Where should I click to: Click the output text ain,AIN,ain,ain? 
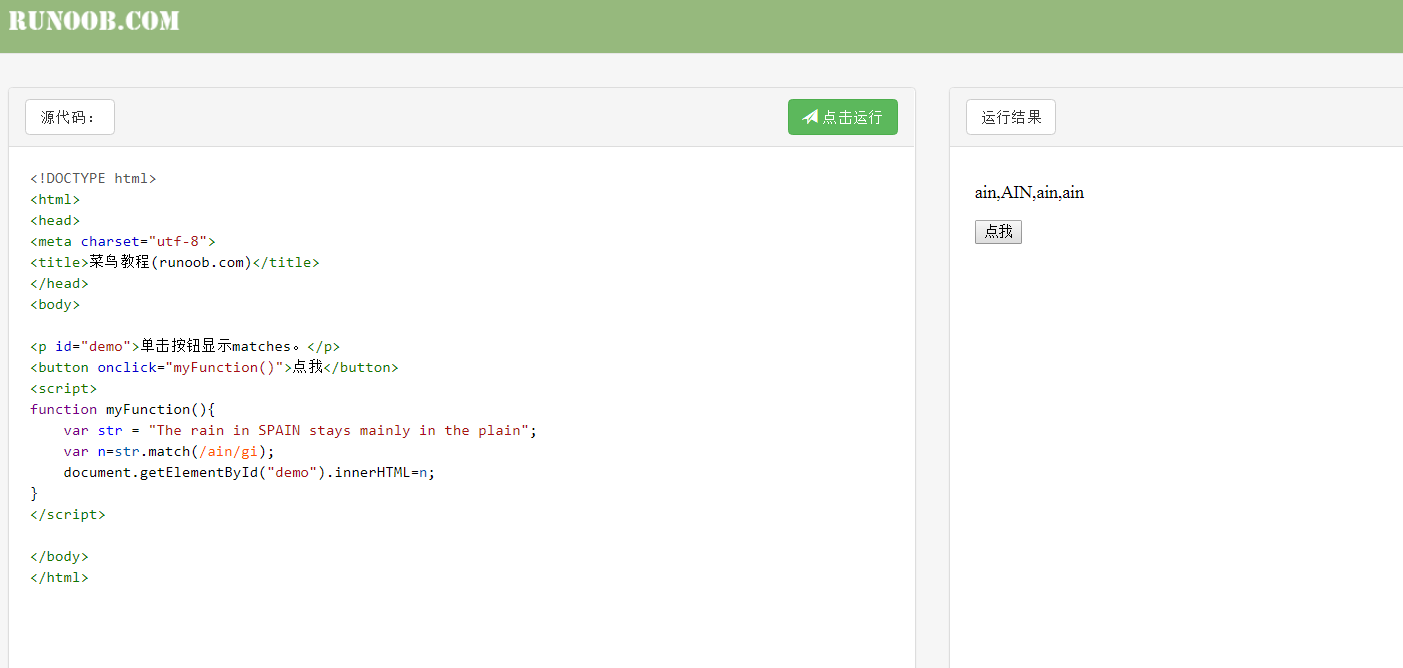pyautogui.click(x=1029, y=193)
